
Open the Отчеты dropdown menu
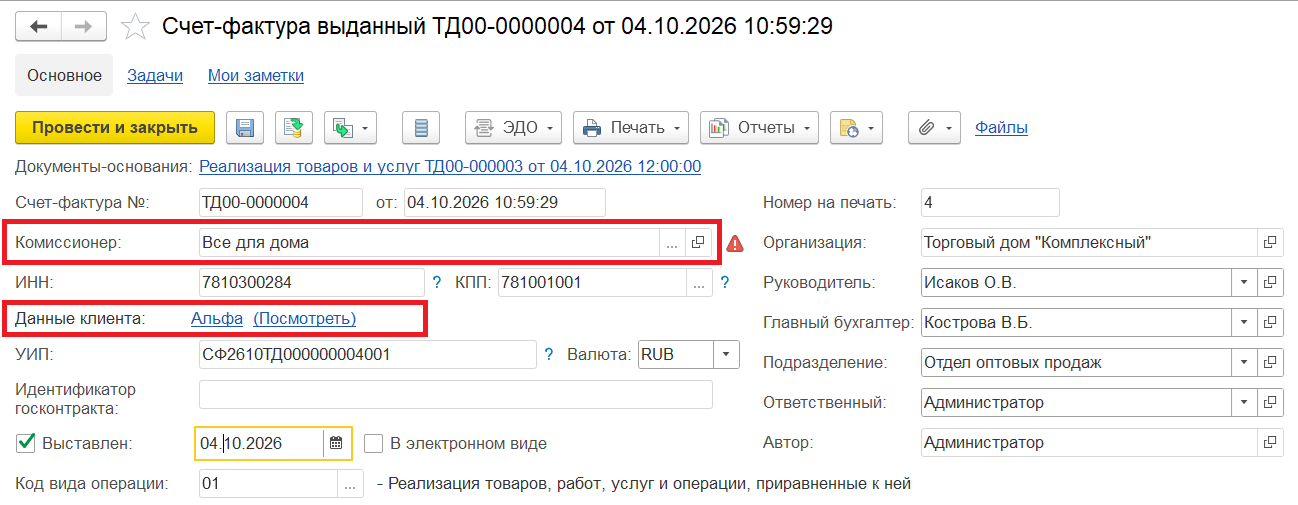(x=759, y=127)
